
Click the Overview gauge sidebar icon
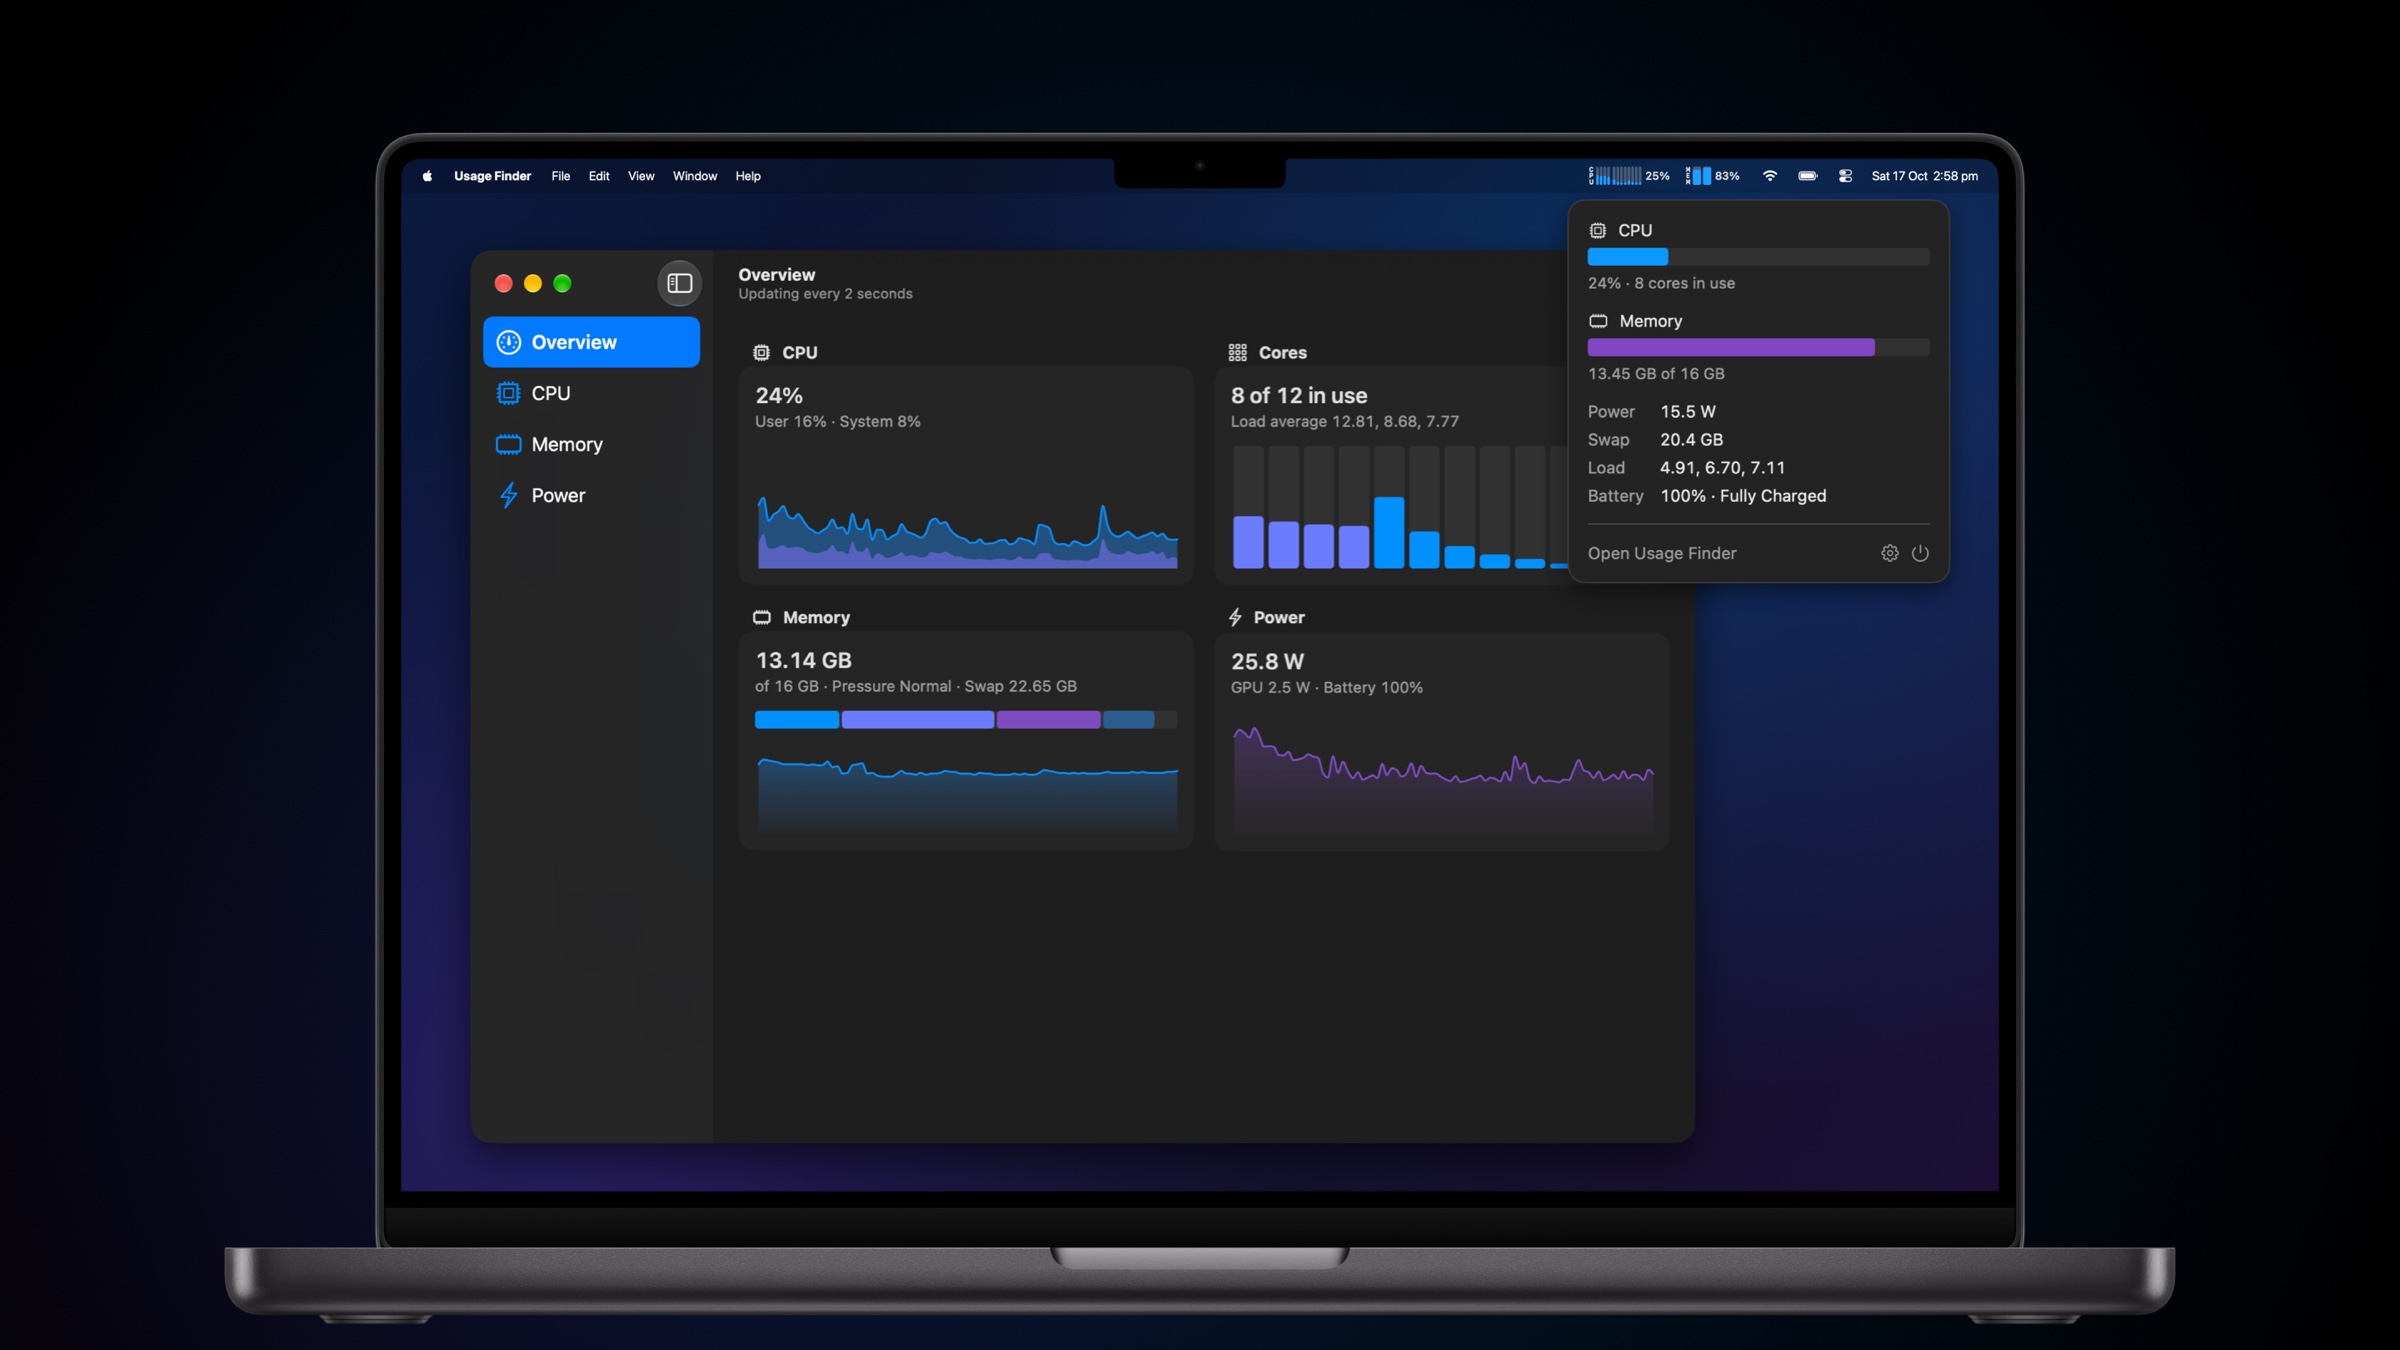[x=508, y=342]
